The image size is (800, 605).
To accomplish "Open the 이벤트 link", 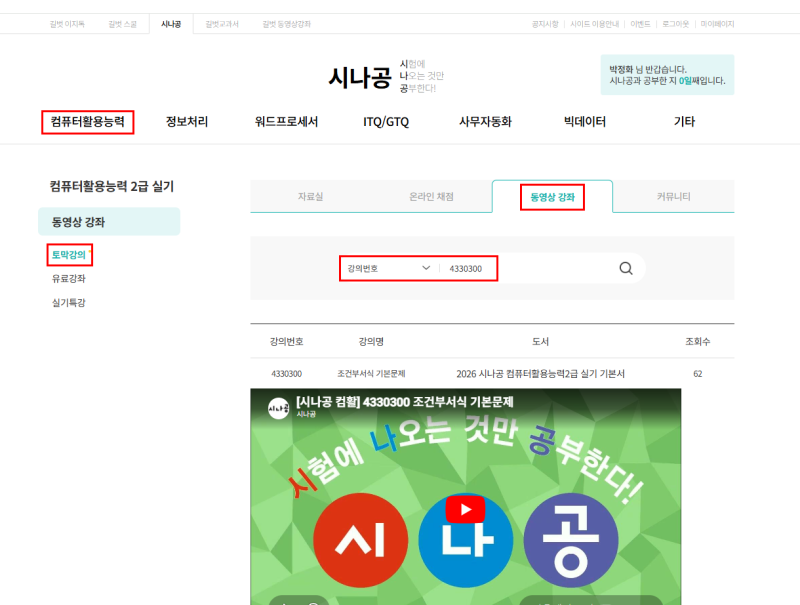I will [x=640, y=24].
